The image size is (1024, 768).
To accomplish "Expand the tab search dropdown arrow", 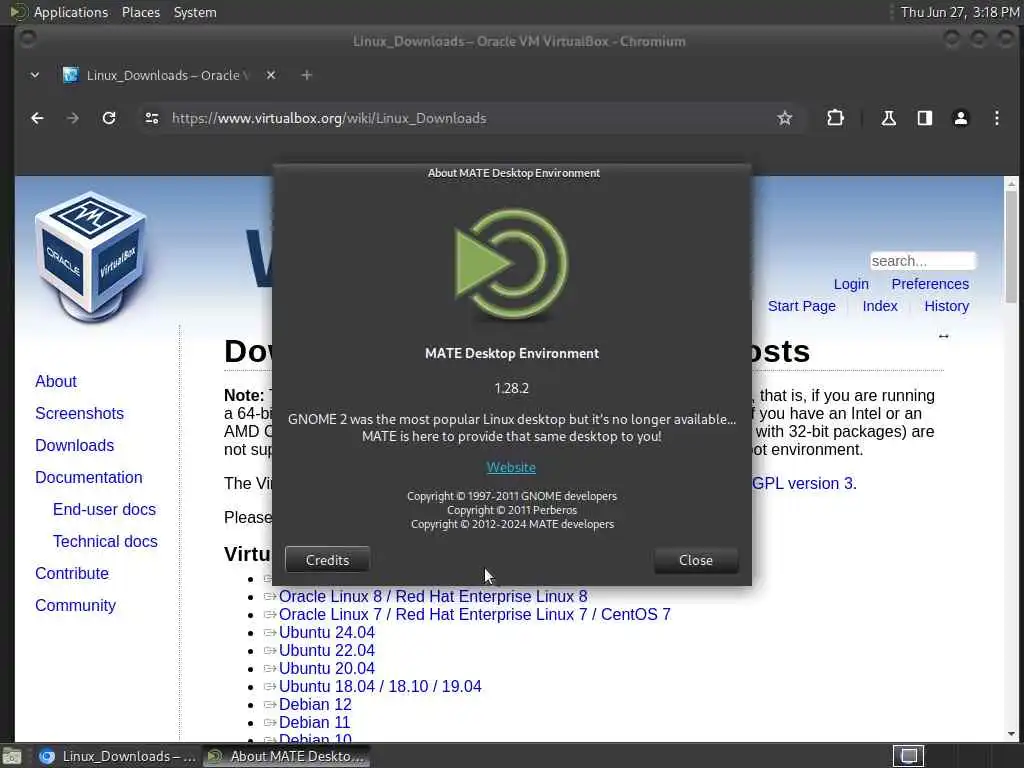I will pyautogui.click(x=35, y=75).
